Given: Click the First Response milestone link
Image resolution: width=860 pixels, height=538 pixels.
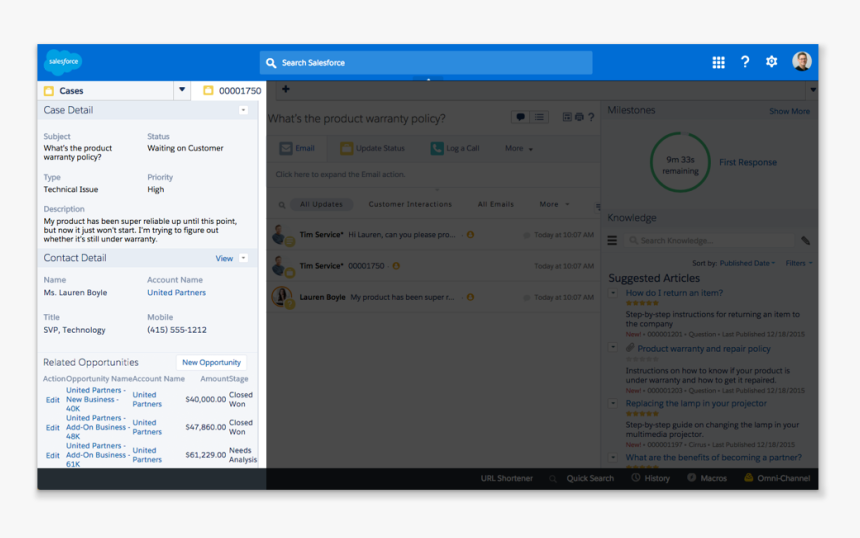Looking at the screenshot, I should pos(748,162).
